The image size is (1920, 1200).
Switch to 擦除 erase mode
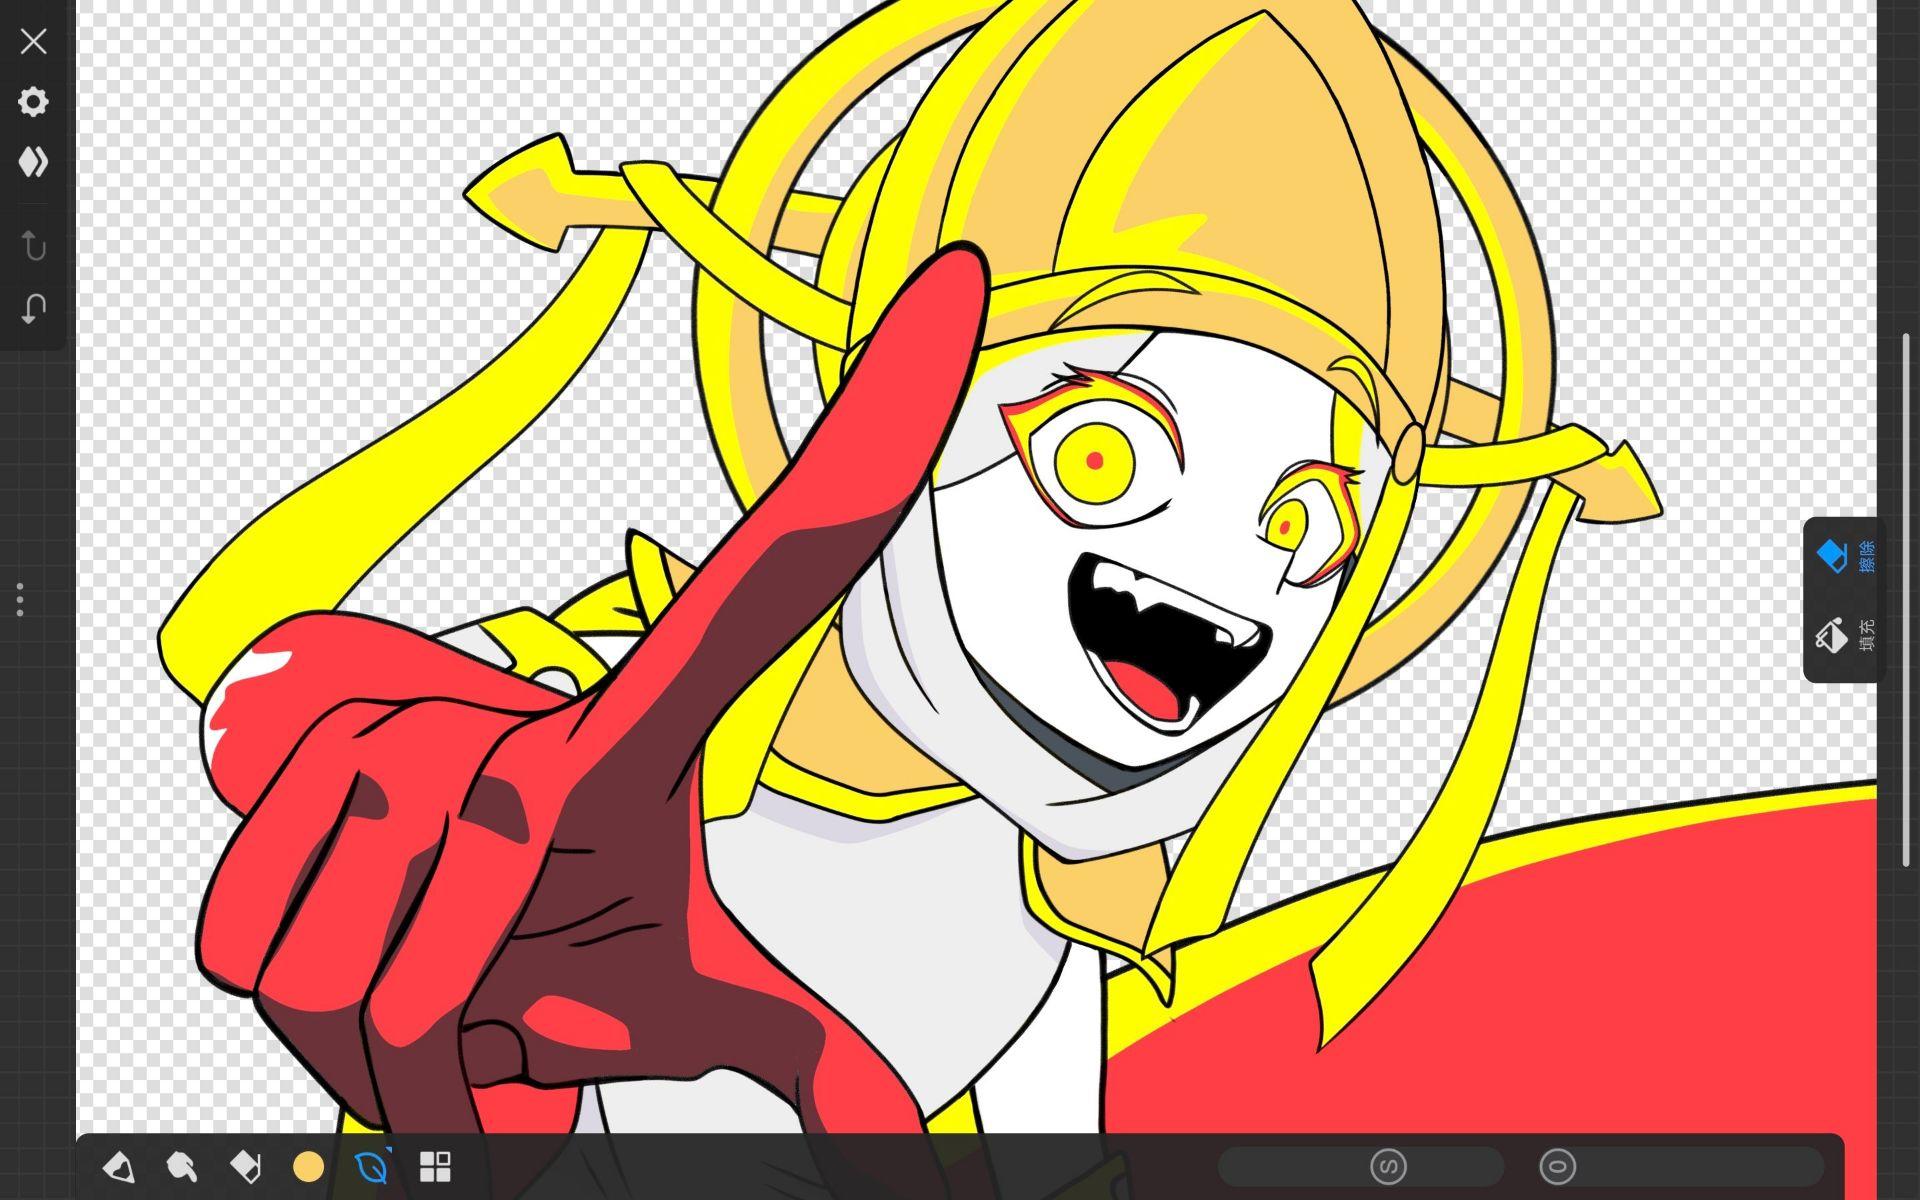click(1843, 556)
